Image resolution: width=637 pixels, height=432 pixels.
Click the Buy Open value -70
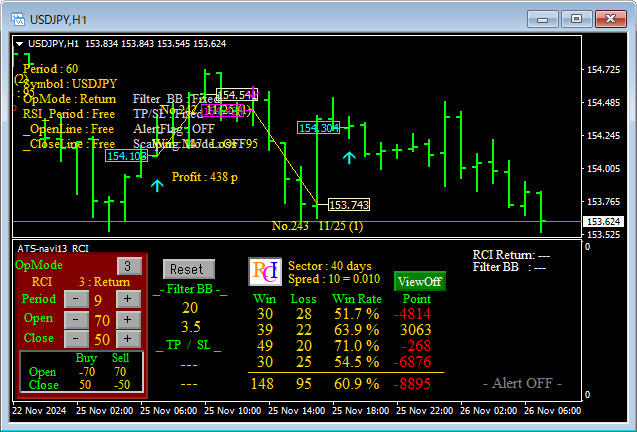tap(87, 371)
